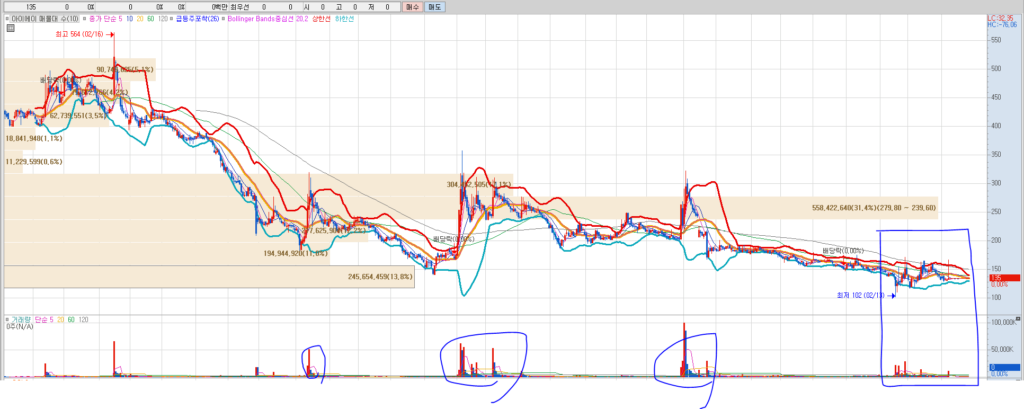Viewport: 1024px width, 409px height.
Task: Select the 거래량 volume indicator label
Action: click(x=20, y=319)
